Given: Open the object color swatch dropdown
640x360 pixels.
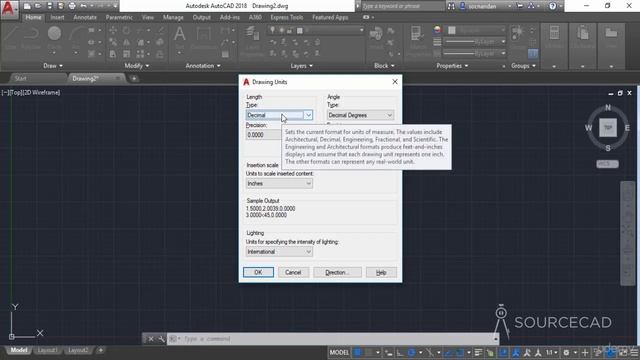Looking at the screenshot, I should coord(476,30).
